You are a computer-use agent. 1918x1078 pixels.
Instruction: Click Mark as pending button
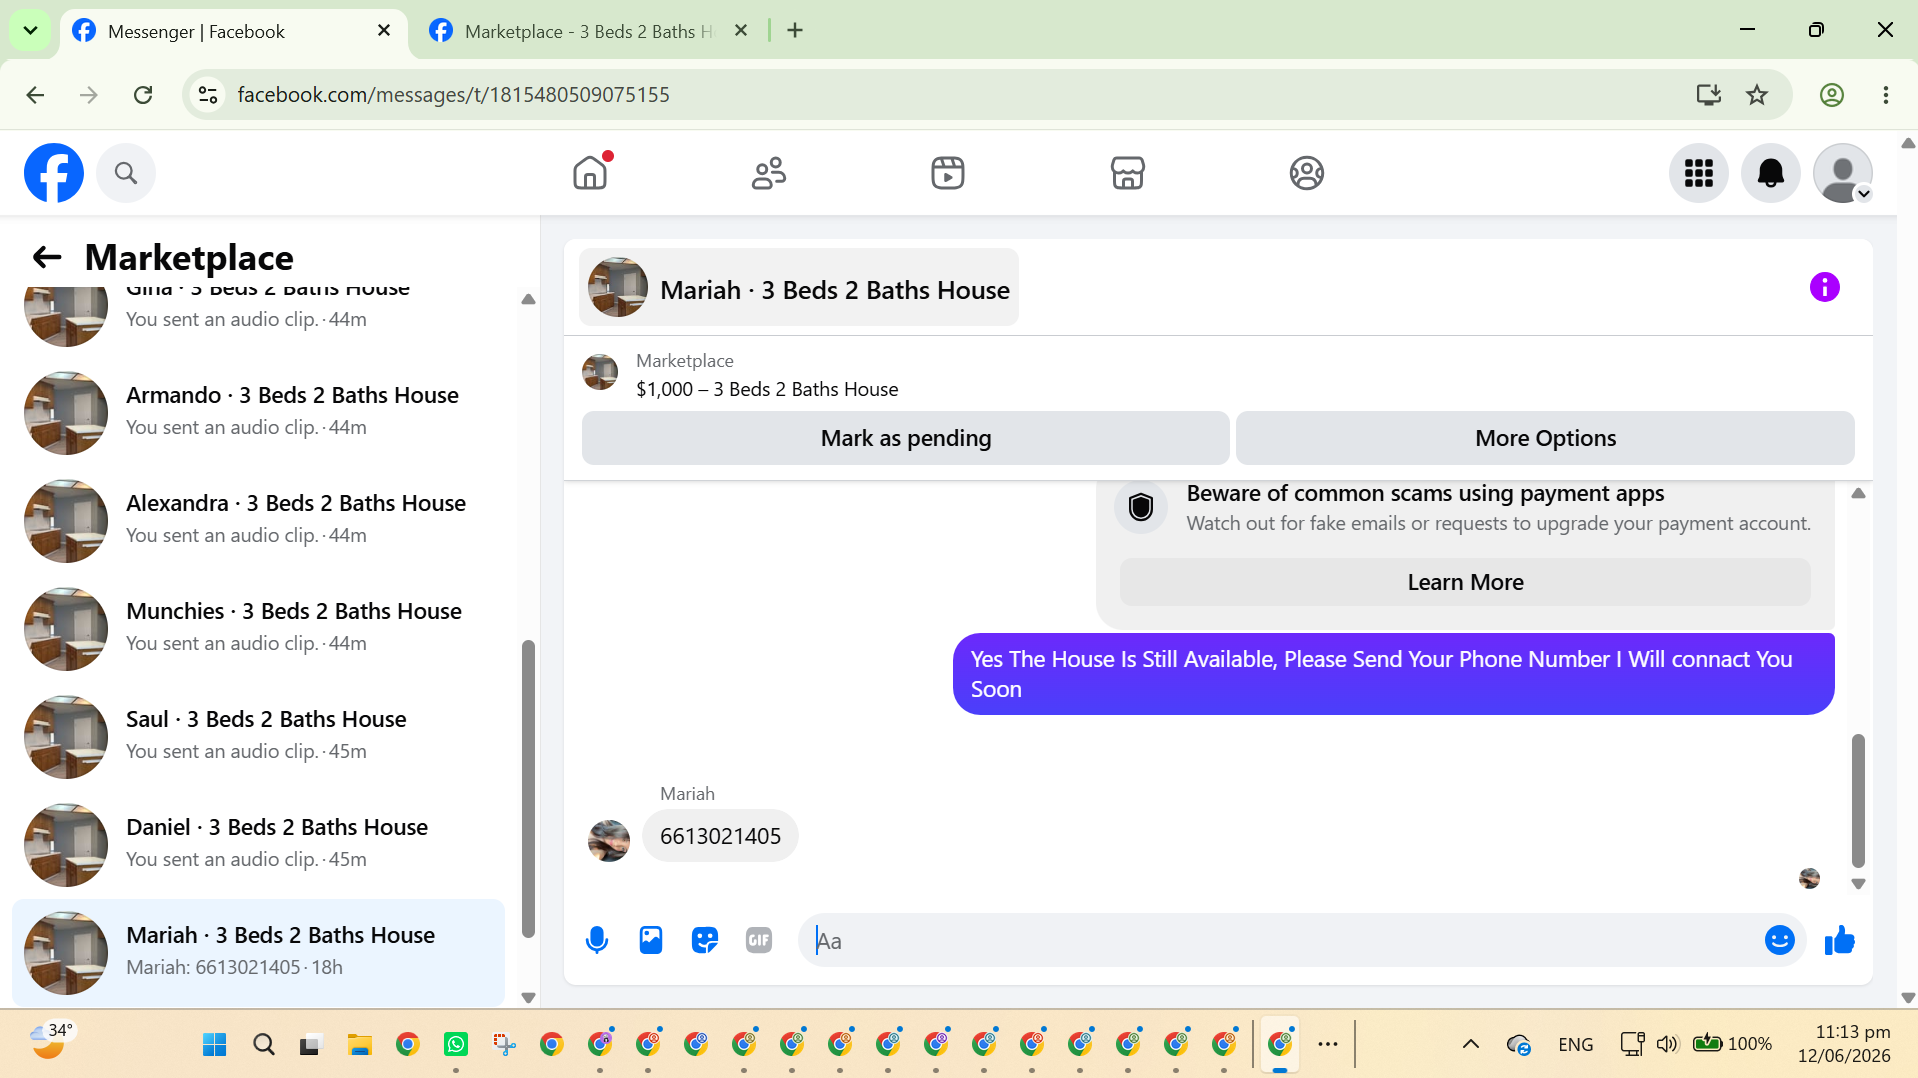tap(906, 438)
